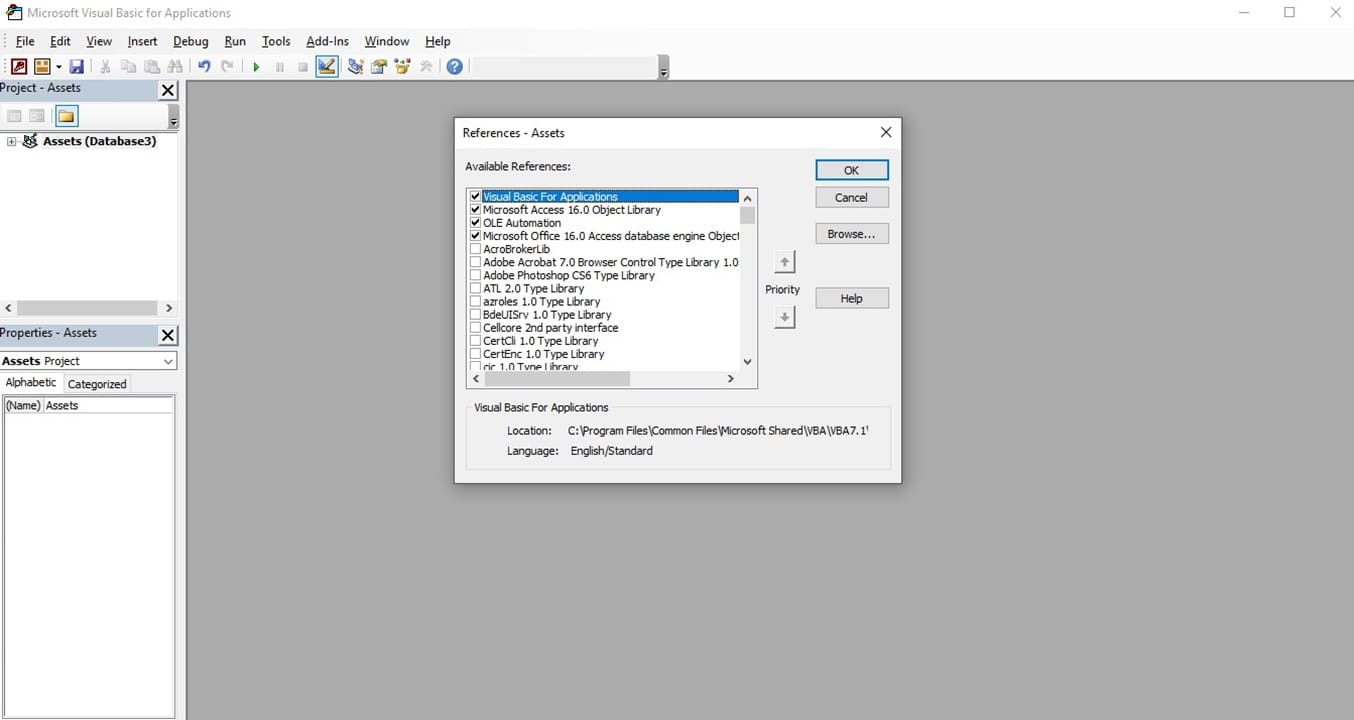This screenshot has width=1354, height=720.
Task: Click Cancel in the References dialog
Action: coord(852,198)
